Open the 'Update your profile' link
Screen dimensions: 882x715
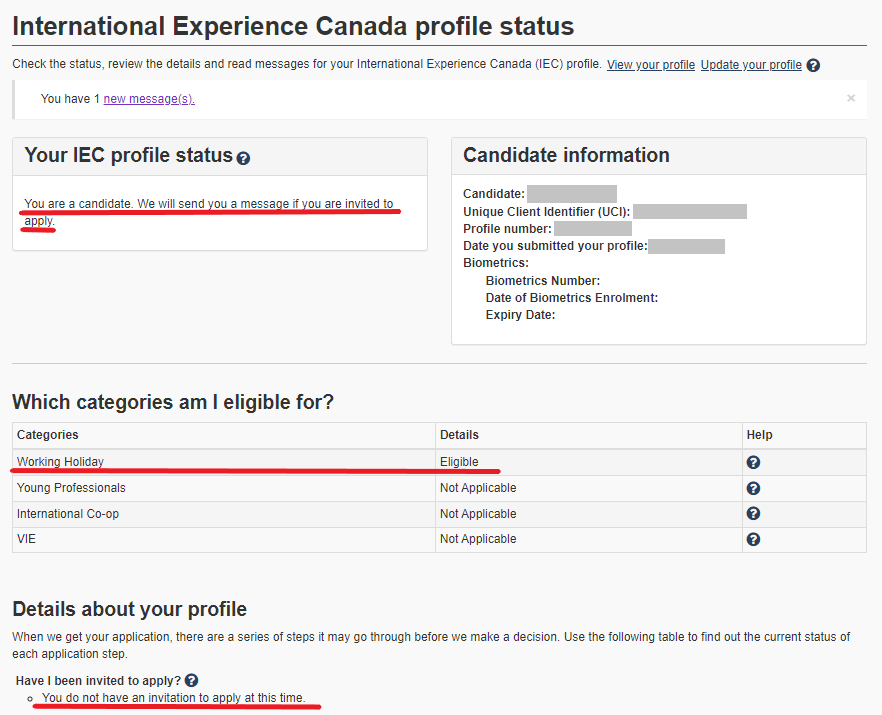pyautogui.click(x=751, y=65)
